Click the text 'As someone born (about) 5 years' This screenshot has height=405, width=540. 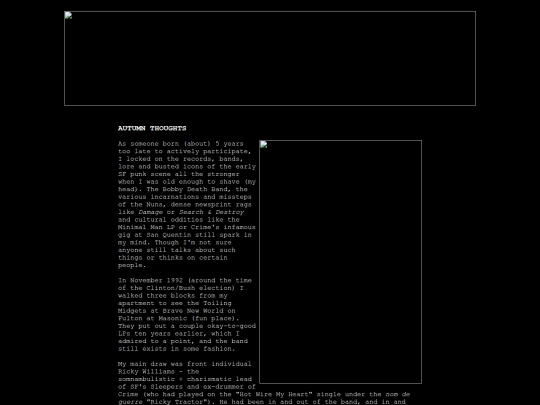coord(181,144)
